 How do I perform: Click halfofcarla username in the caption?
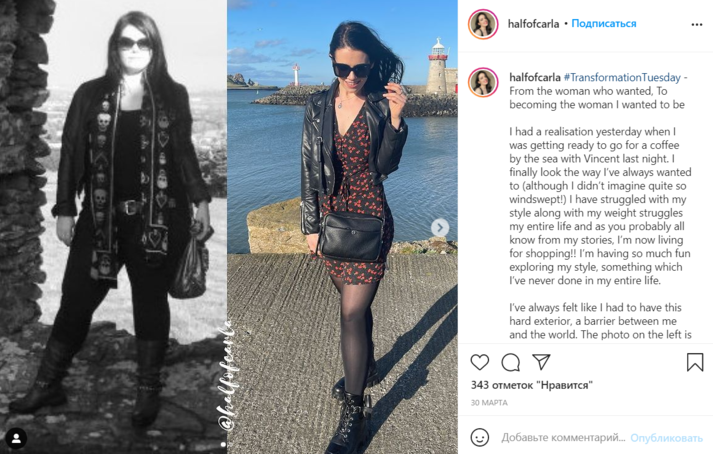pos(535,77)
